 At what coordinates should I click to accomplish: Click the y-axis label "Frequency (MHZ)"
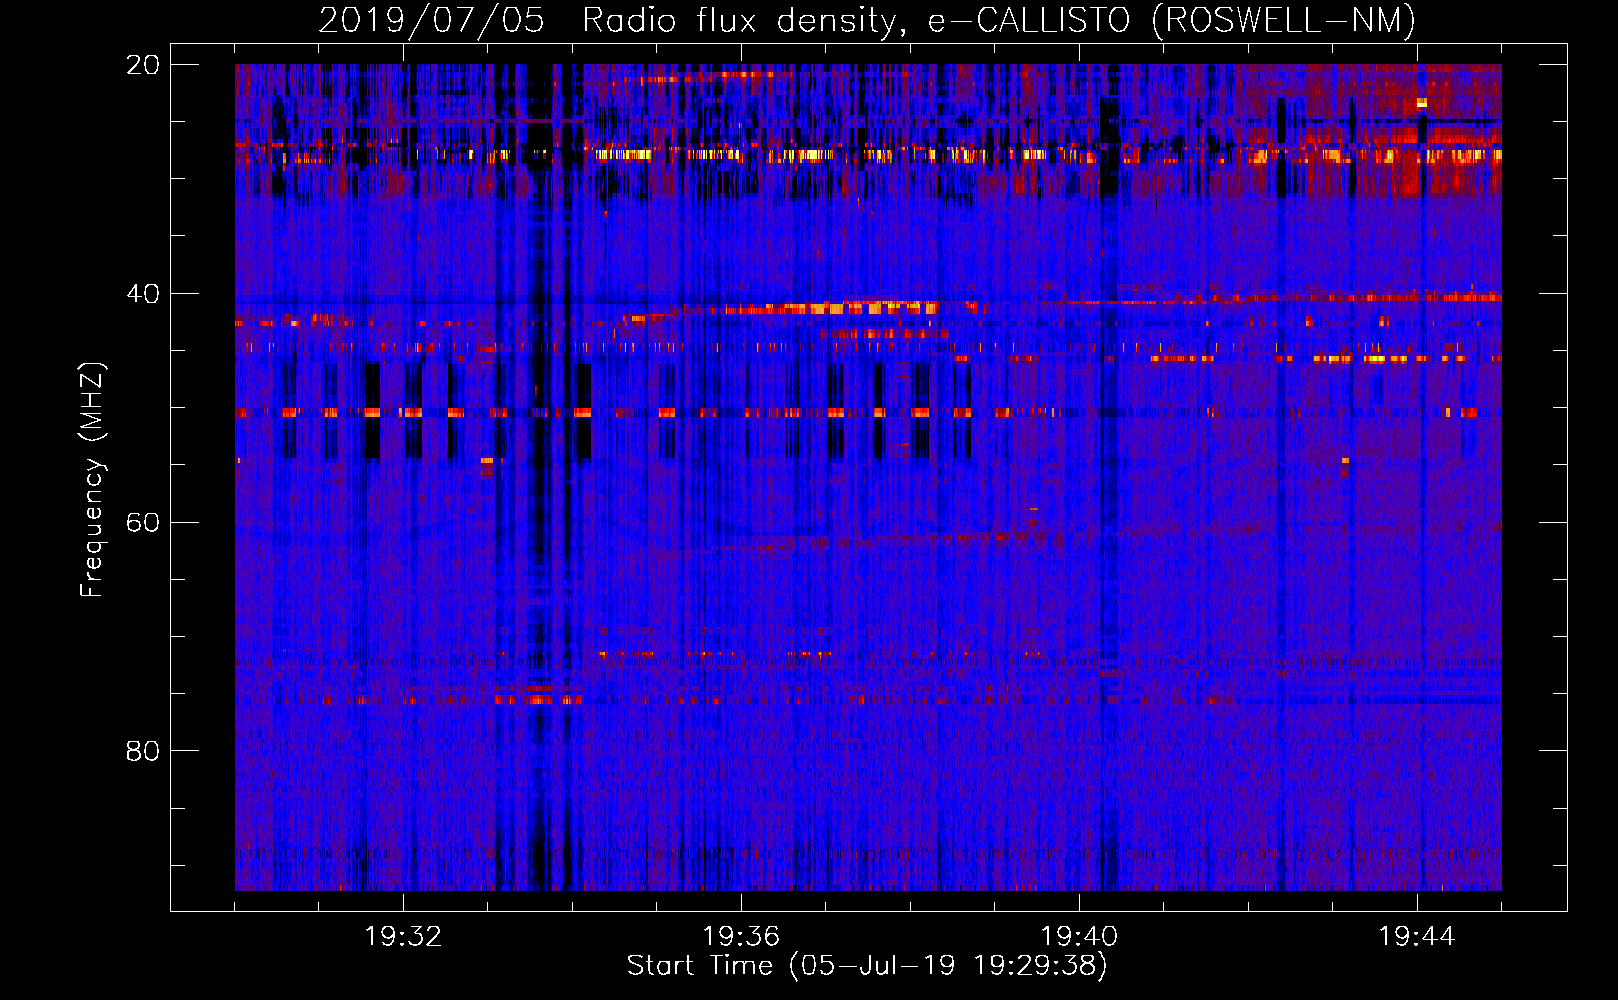(92, 480)
